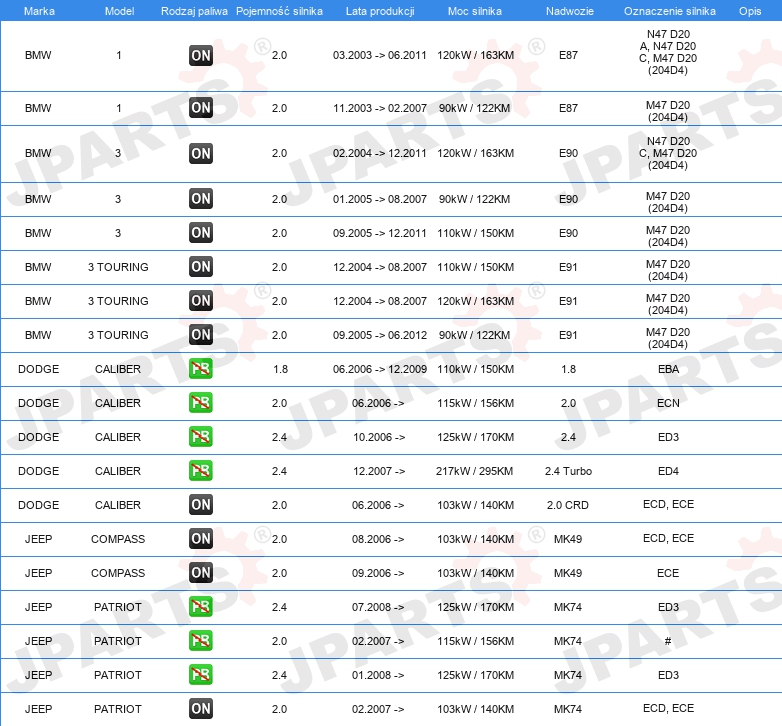
Task: Click the PB icon in the 01.2008 Jeep Patriot row
Action: (200, 674)
